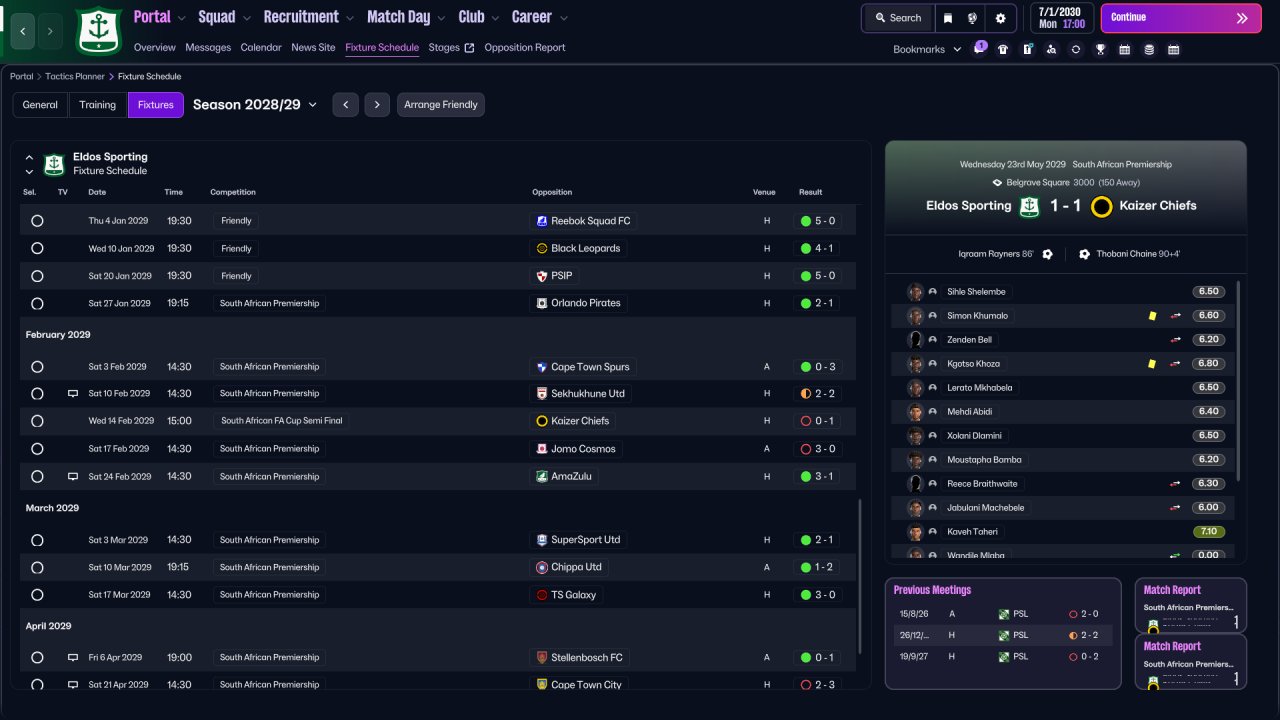Select the Sat 20 Jan 2029 PSIP fixture

point(37,276)
